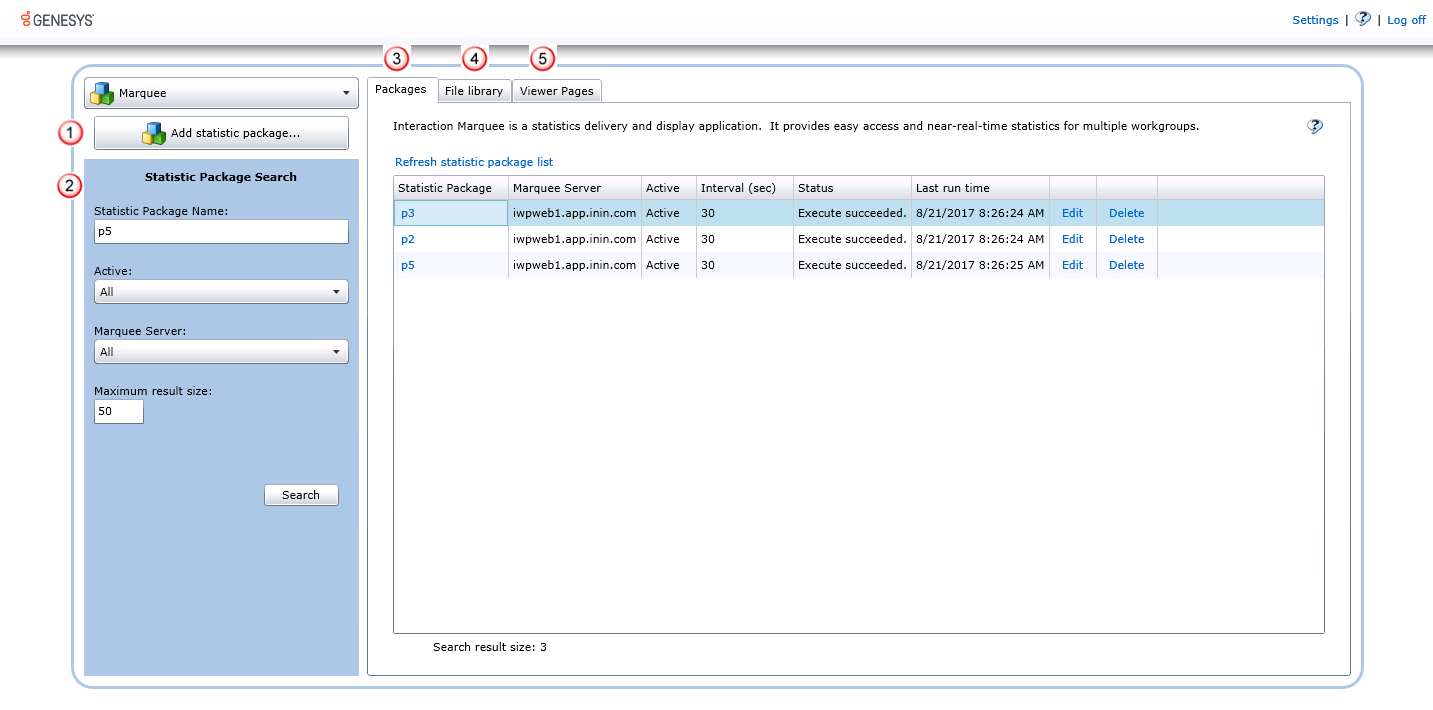Expand the Marquee module dropdown
Image resolution: width=1433 pixels, height=710 pixels.
point(346,94)
